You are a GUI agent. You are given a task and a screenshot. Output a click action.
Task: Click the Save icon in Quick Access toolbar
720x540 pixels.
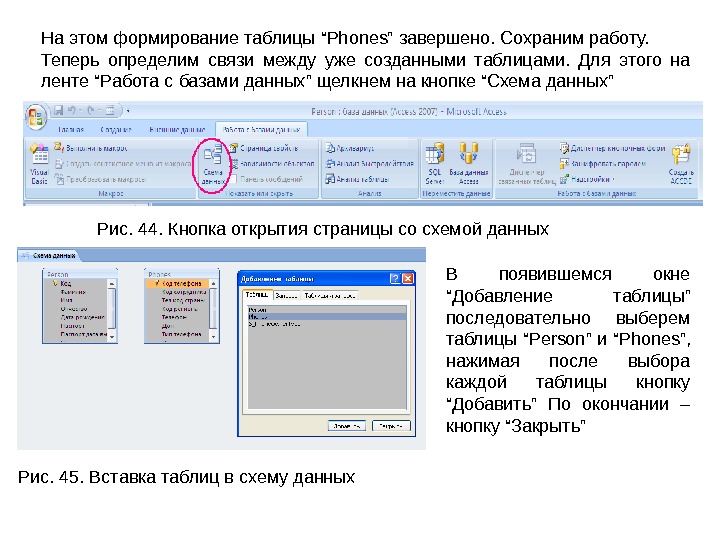click(58, 111)
